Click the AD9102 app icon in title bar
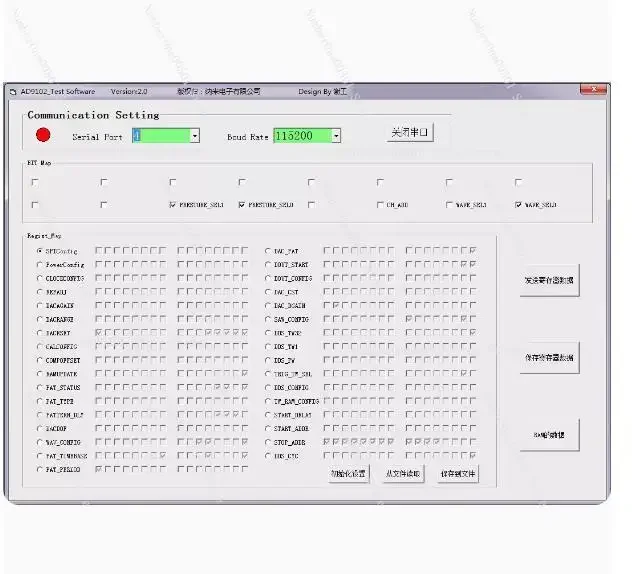 click(x=13, y=92)
